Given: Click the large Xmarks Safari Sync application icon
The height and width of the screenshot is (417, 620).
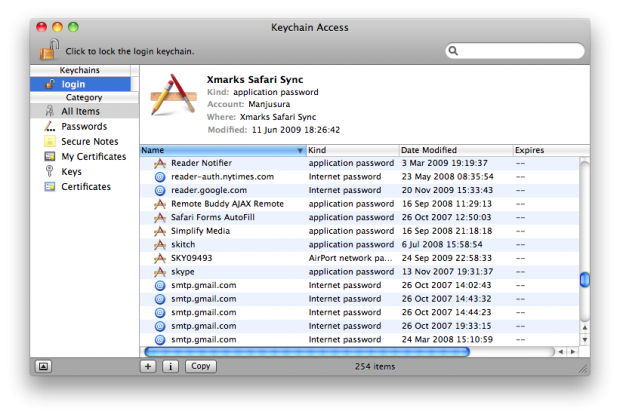Looking at the screenshot, I should pyautogui.click(x=174, y=95).
